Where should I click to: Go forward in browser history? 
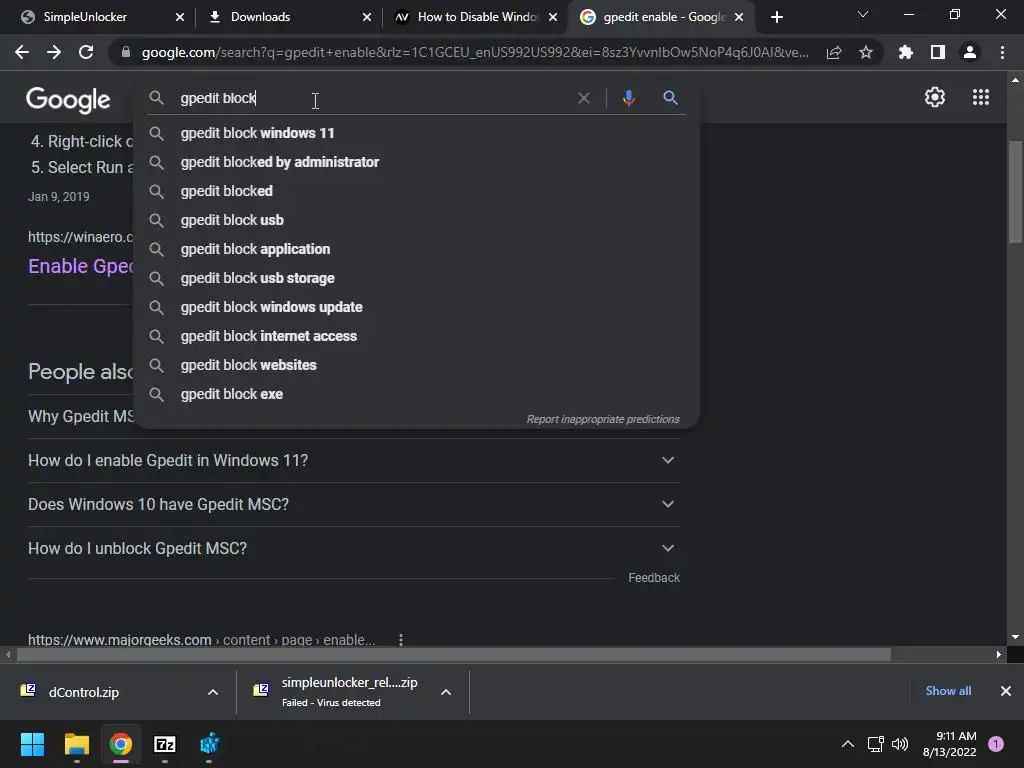54,52
